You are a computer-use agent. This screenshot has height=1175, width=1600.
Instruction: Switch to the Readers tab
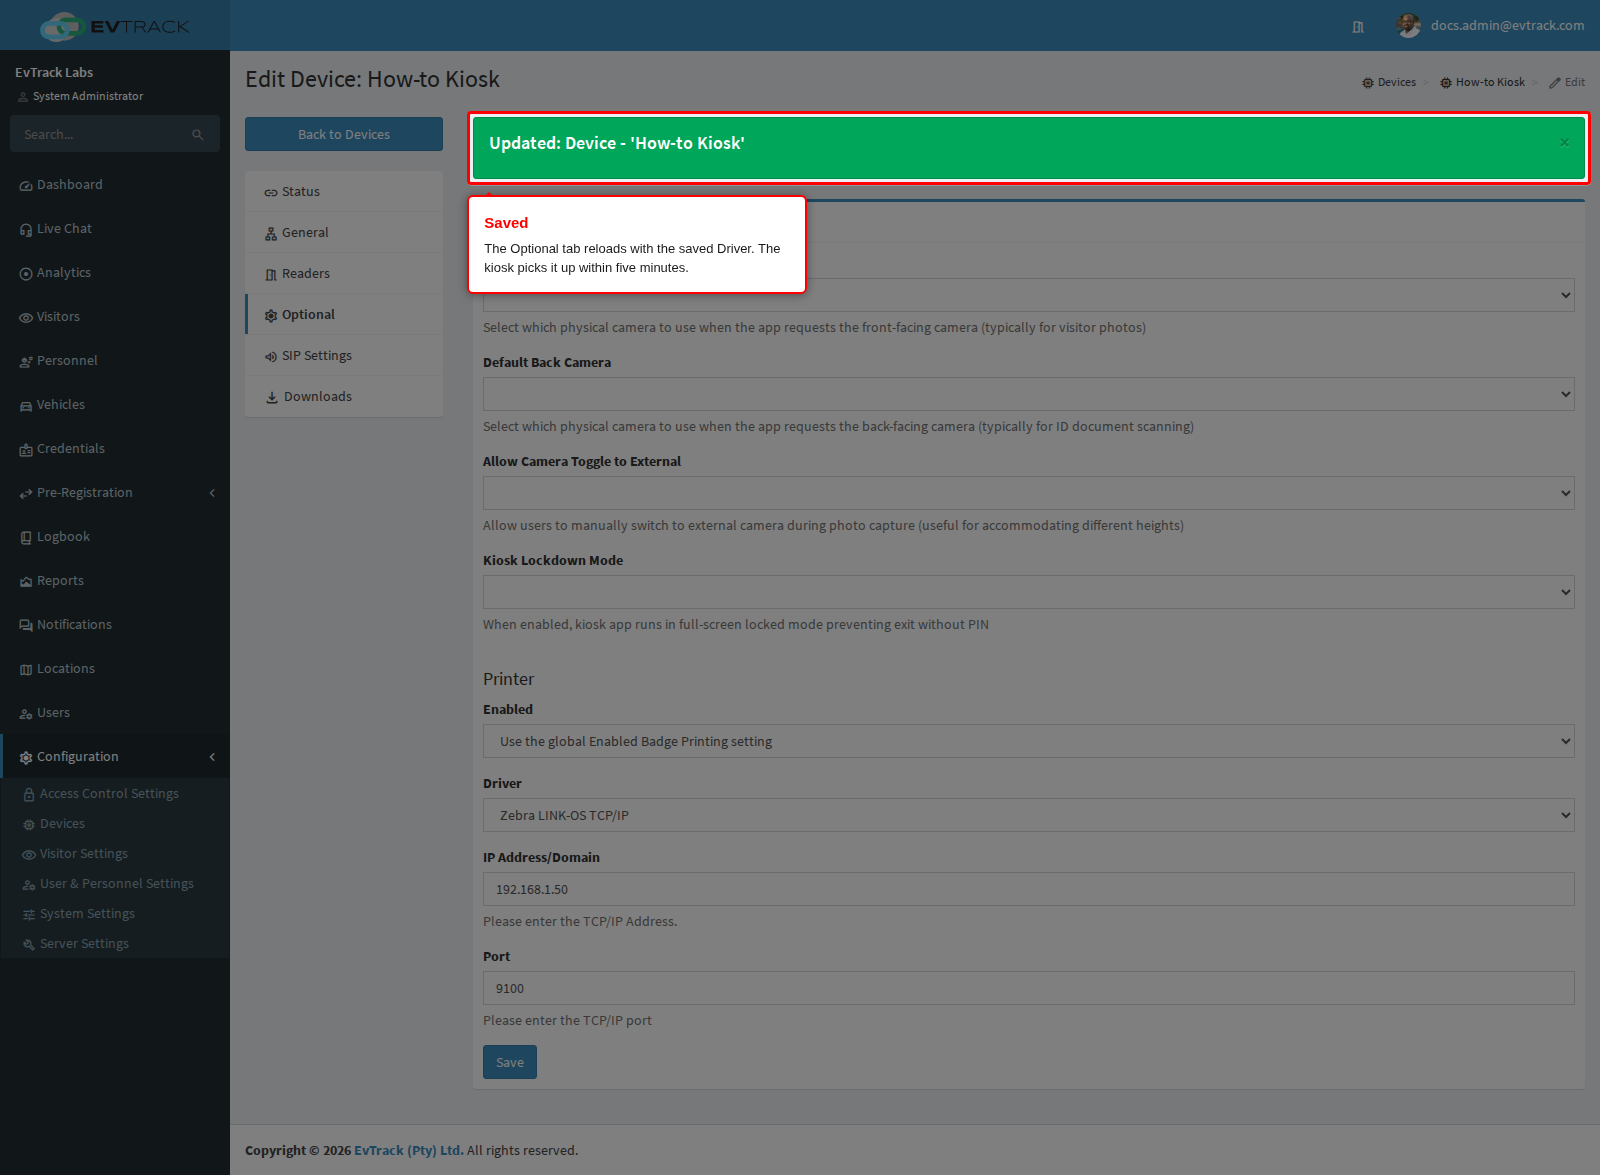pyautogui.click(x=344, y=274)
